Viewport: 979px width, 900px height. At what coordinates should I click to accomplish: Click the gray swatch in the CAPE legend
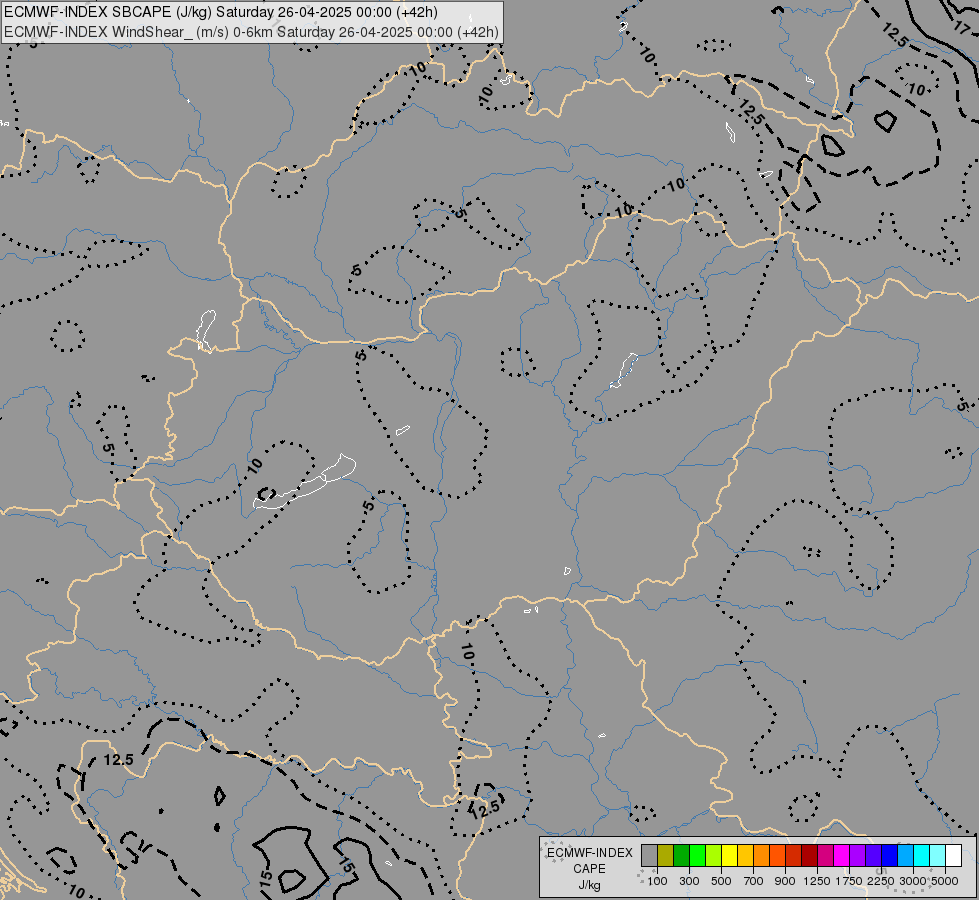[649, 856]
